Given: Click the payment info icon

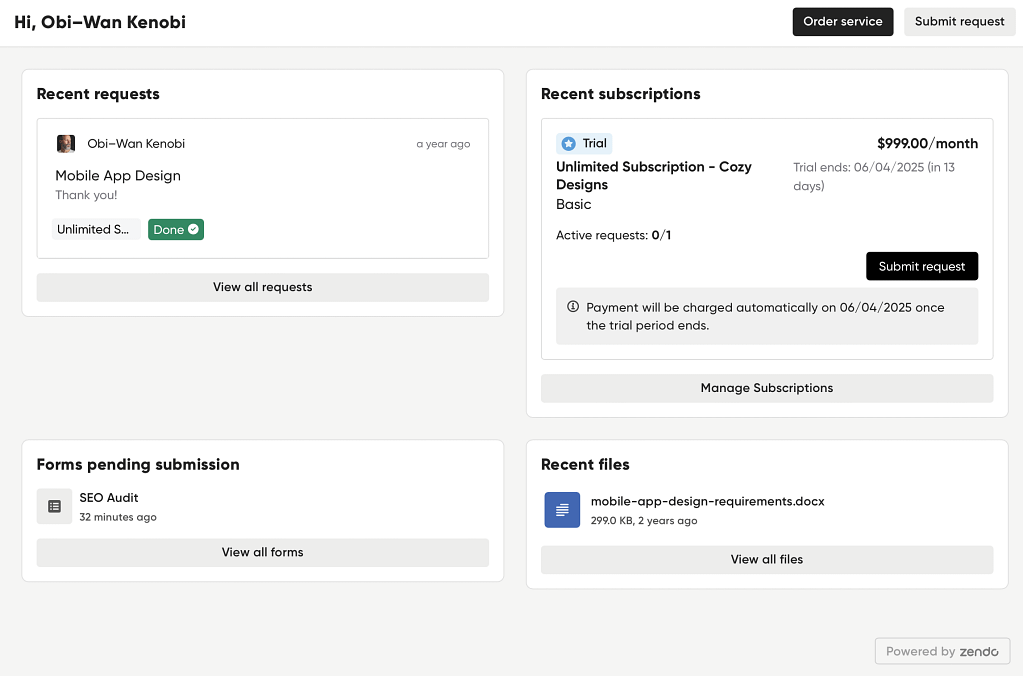Looking at the screenshot, I should pyautogui.click(x=573, y=306).
